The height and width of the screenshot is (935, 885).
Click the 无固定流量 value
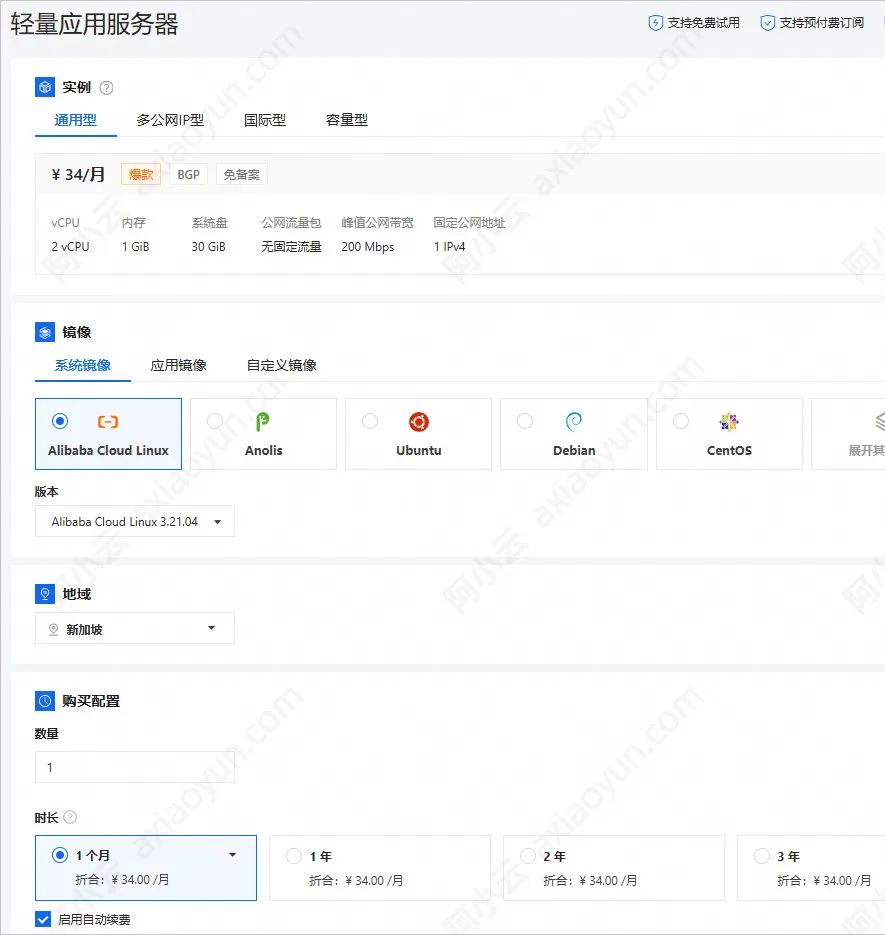(291, 246)
